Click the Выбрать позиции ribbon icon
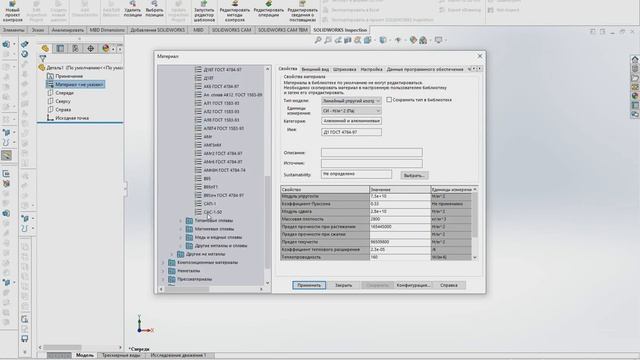Image resolution: width=640 pixels, height=360 pixels. click(154, 9)
